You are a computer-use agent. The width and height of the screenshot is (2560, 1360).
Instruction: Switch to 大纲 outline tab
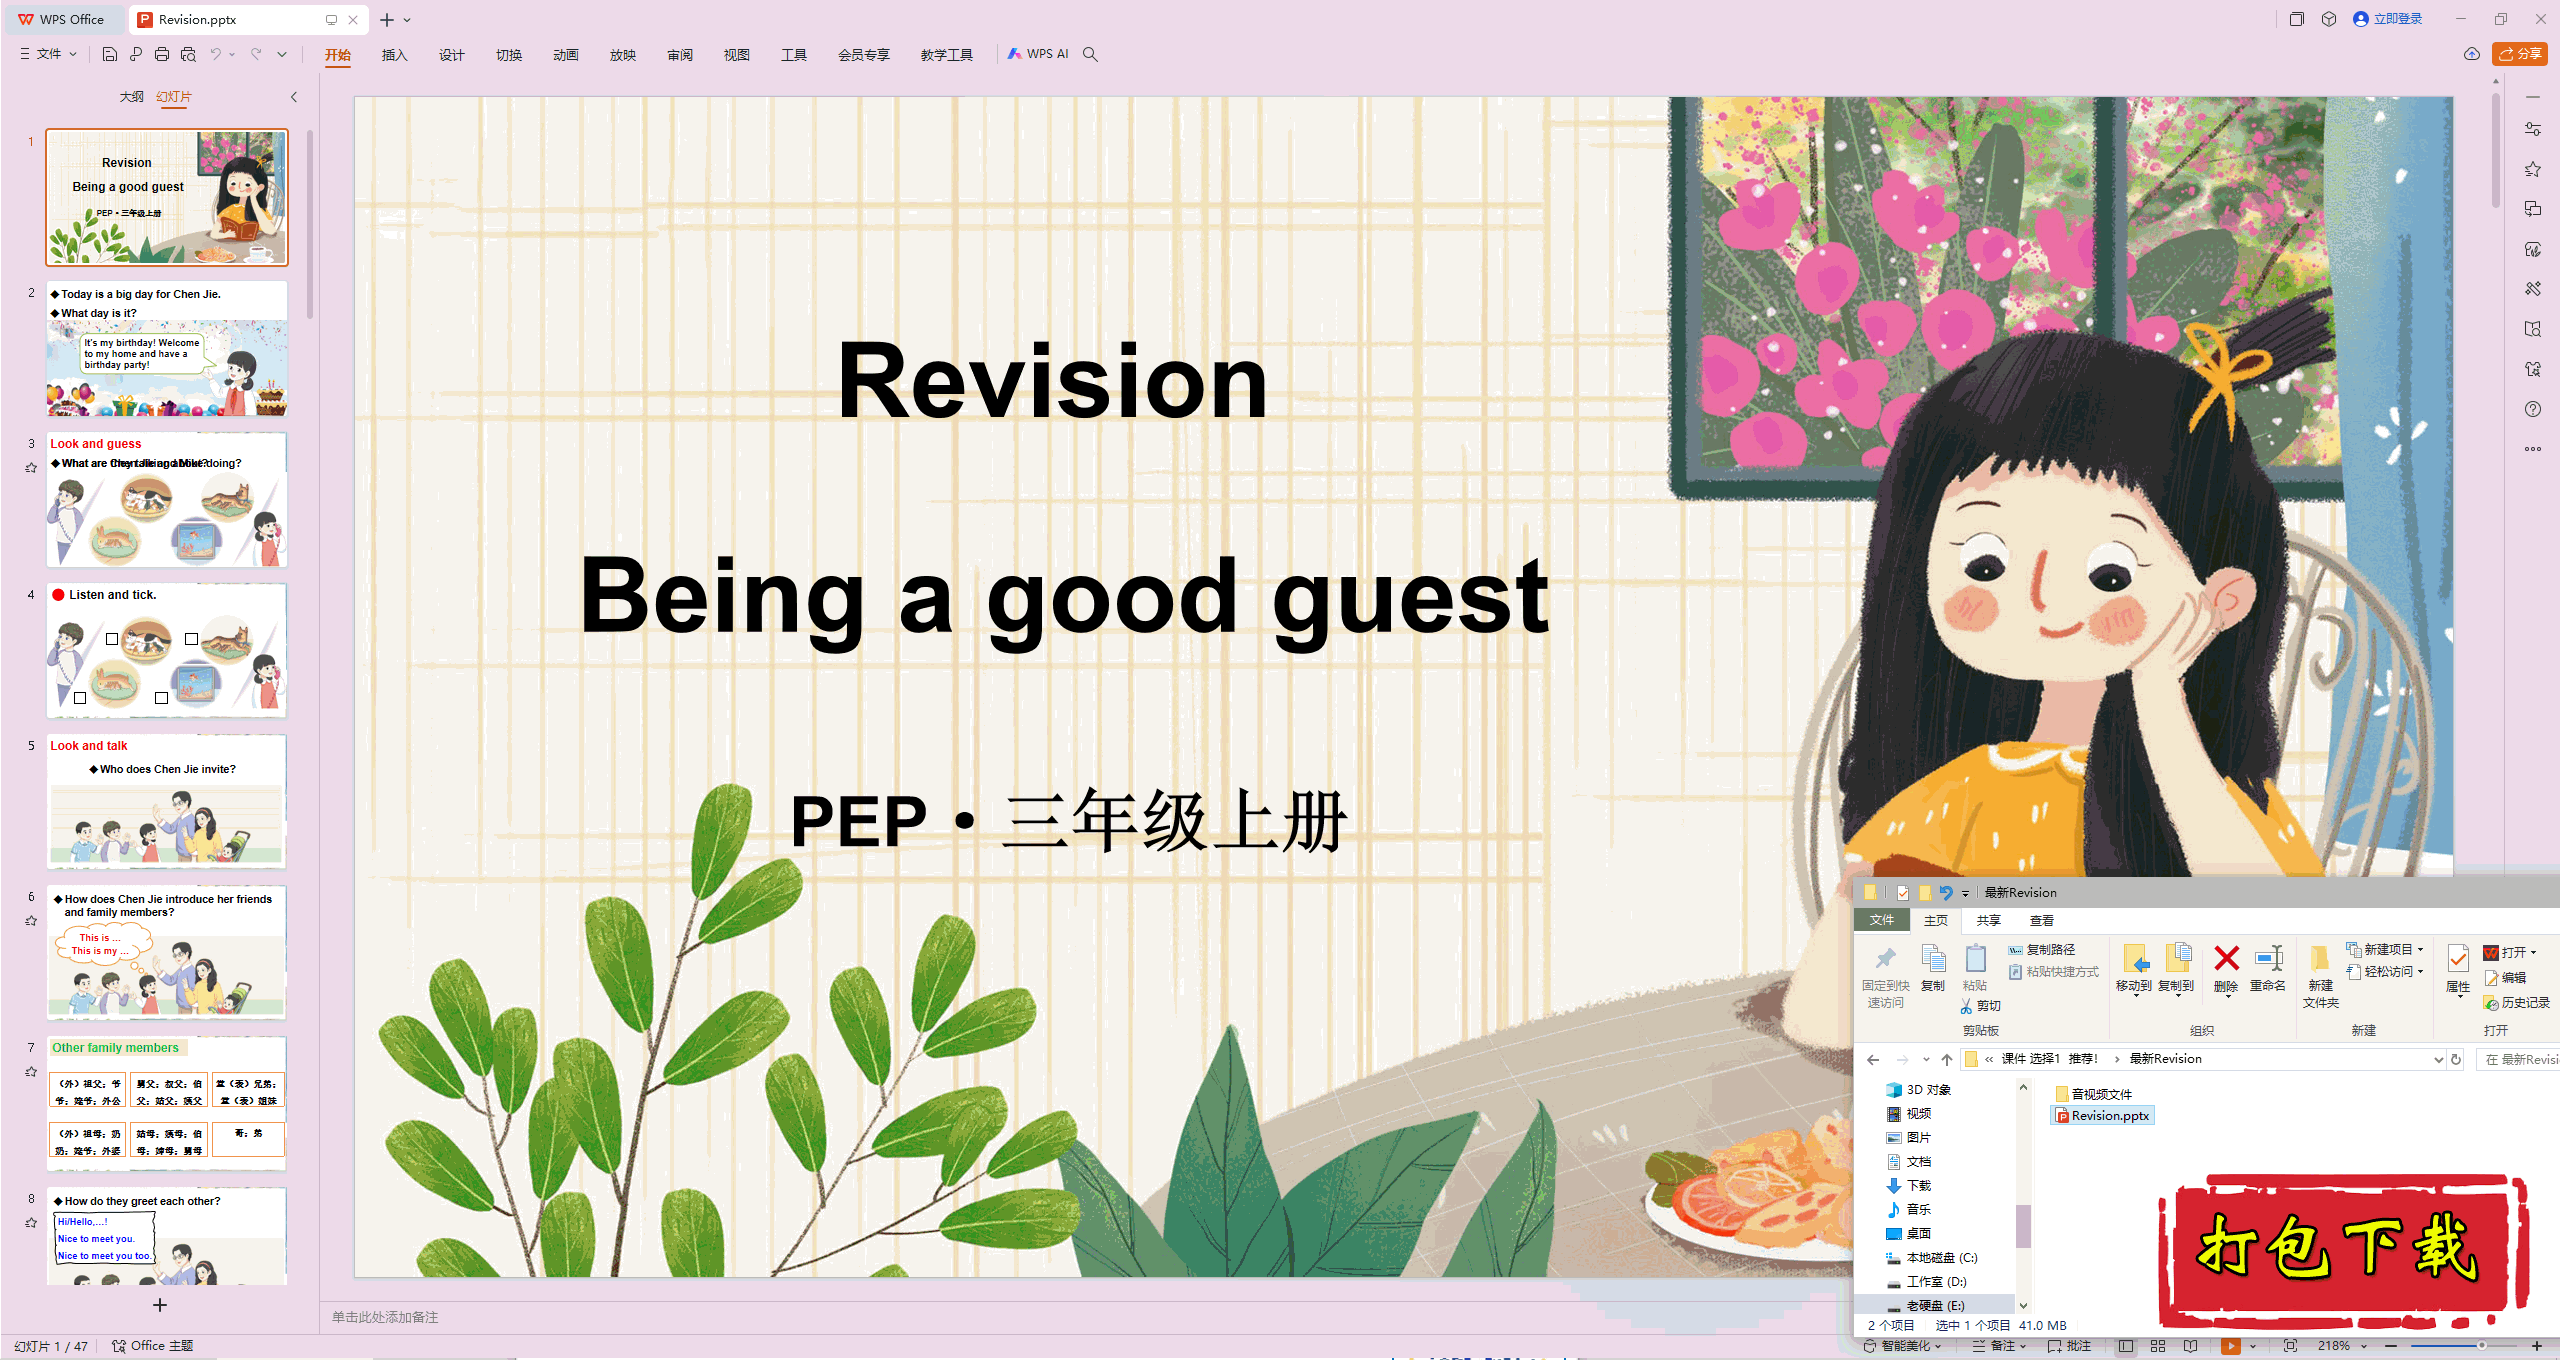(131, 97)
